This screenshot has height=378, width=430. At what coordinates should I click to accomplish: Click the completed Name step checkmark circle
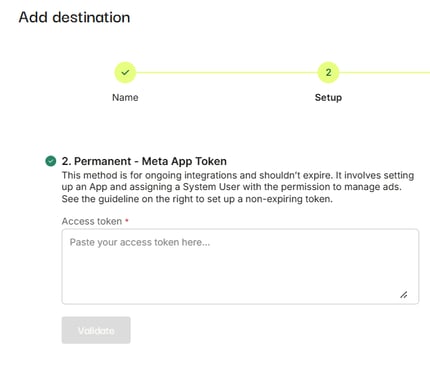coord(125,72)
